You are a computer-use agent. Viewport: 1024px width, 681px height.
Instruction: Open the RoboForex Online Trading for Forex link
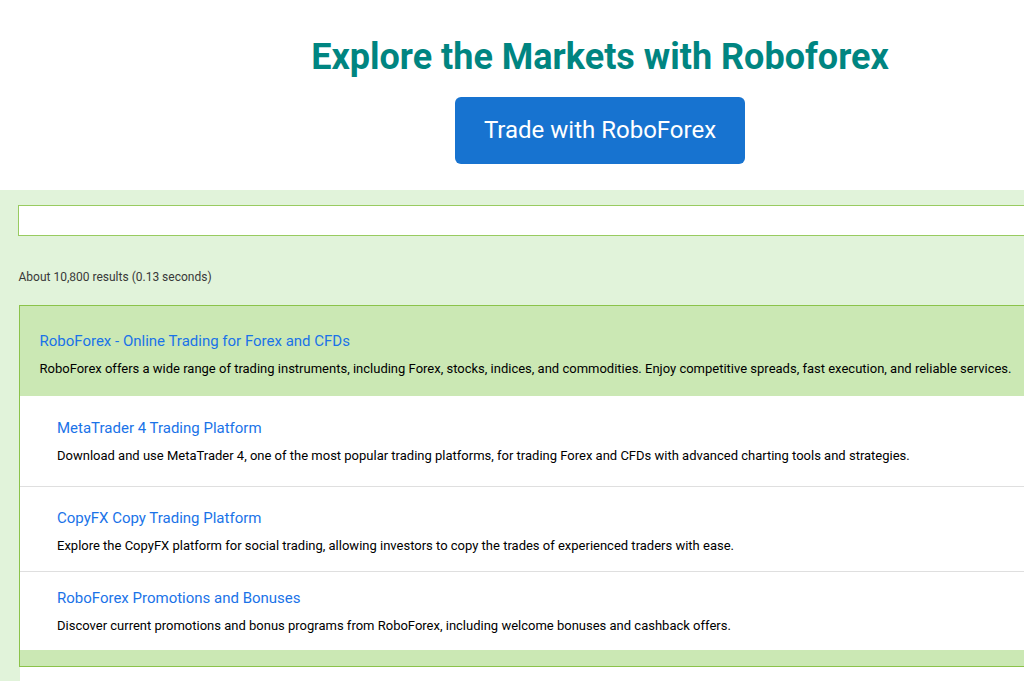tap(195, 340)
